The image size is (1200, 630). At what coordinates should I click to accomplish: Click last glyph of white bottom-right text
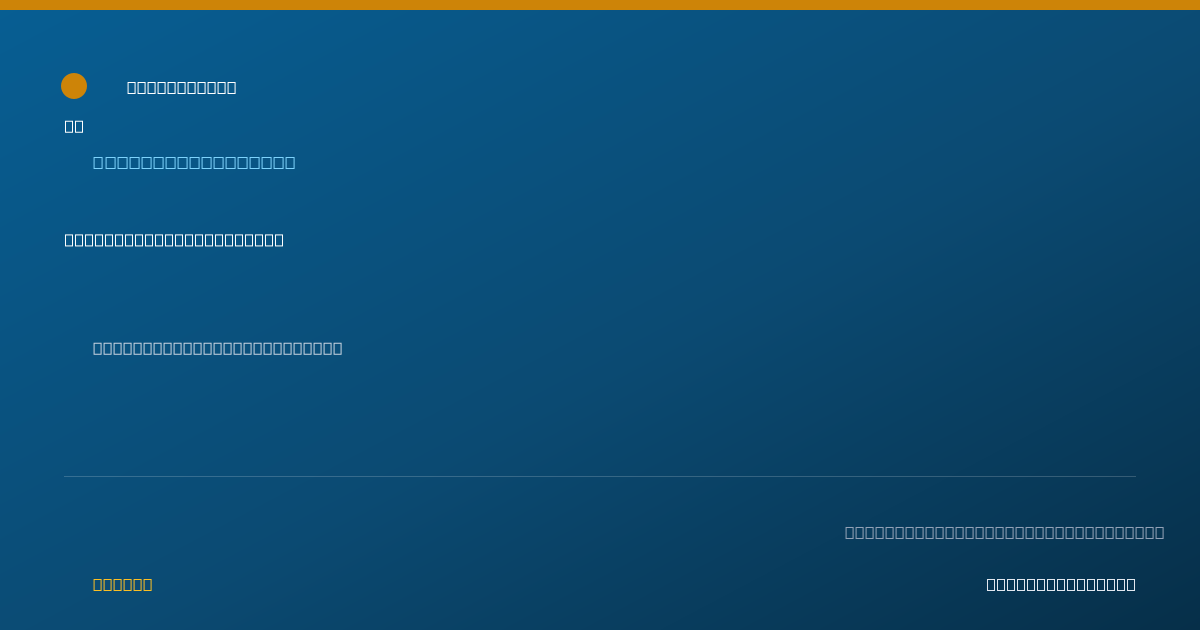(x=1131, y=584)
